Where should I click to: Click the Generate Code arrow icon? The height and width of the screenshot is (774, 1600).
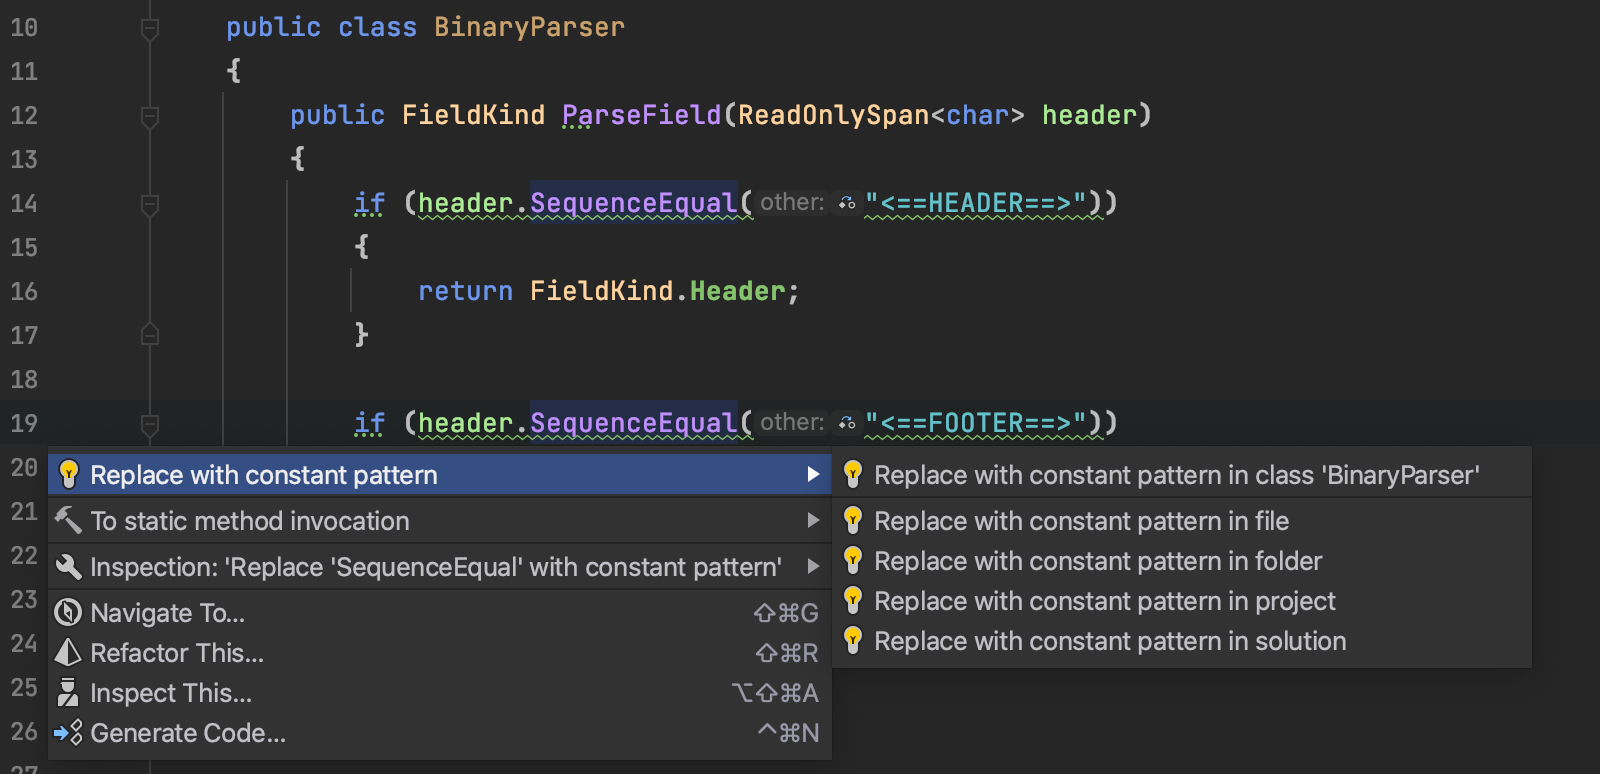[x=68, y=733]
